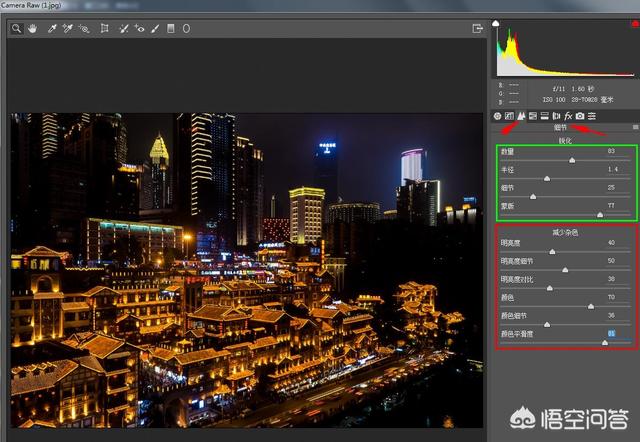Select the Zoom tool in Camera Raw toolbar

click(16, 29)
